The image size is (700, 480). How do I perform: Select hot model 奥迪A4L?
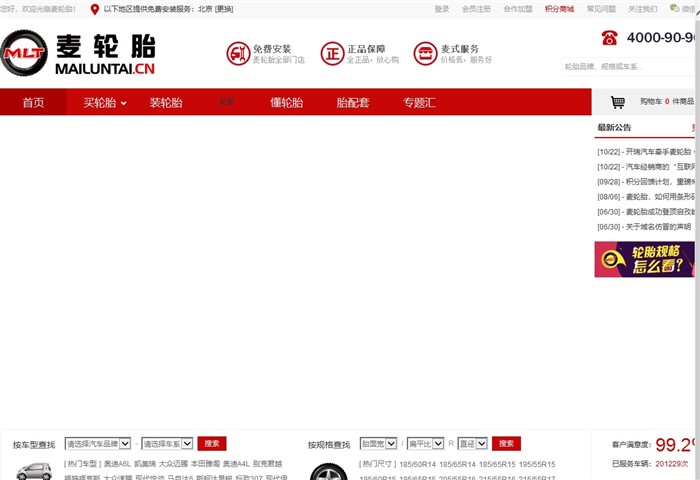click(237, 464)
